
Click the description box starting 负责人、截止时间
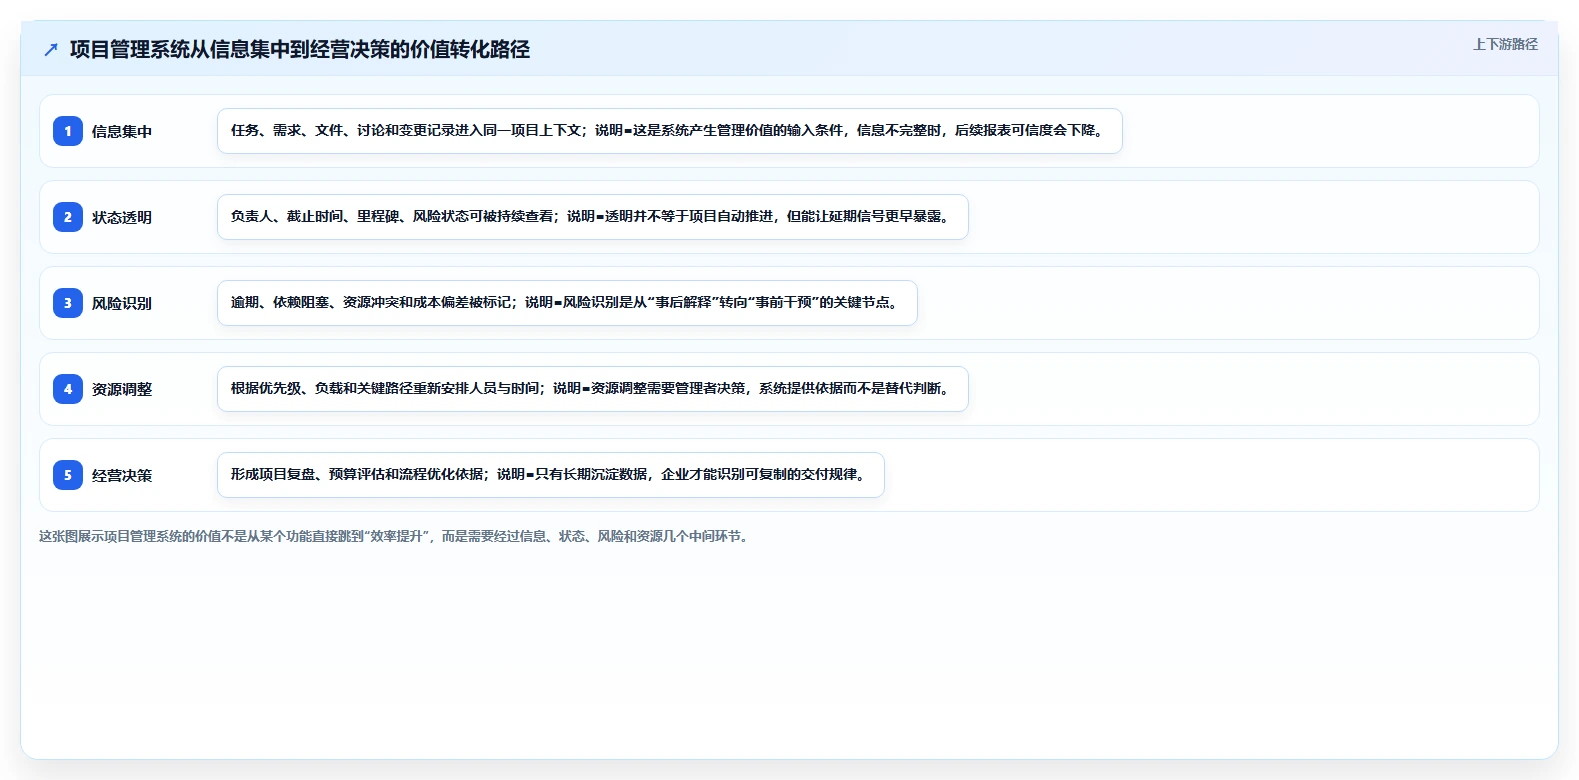tap(593, 217)
